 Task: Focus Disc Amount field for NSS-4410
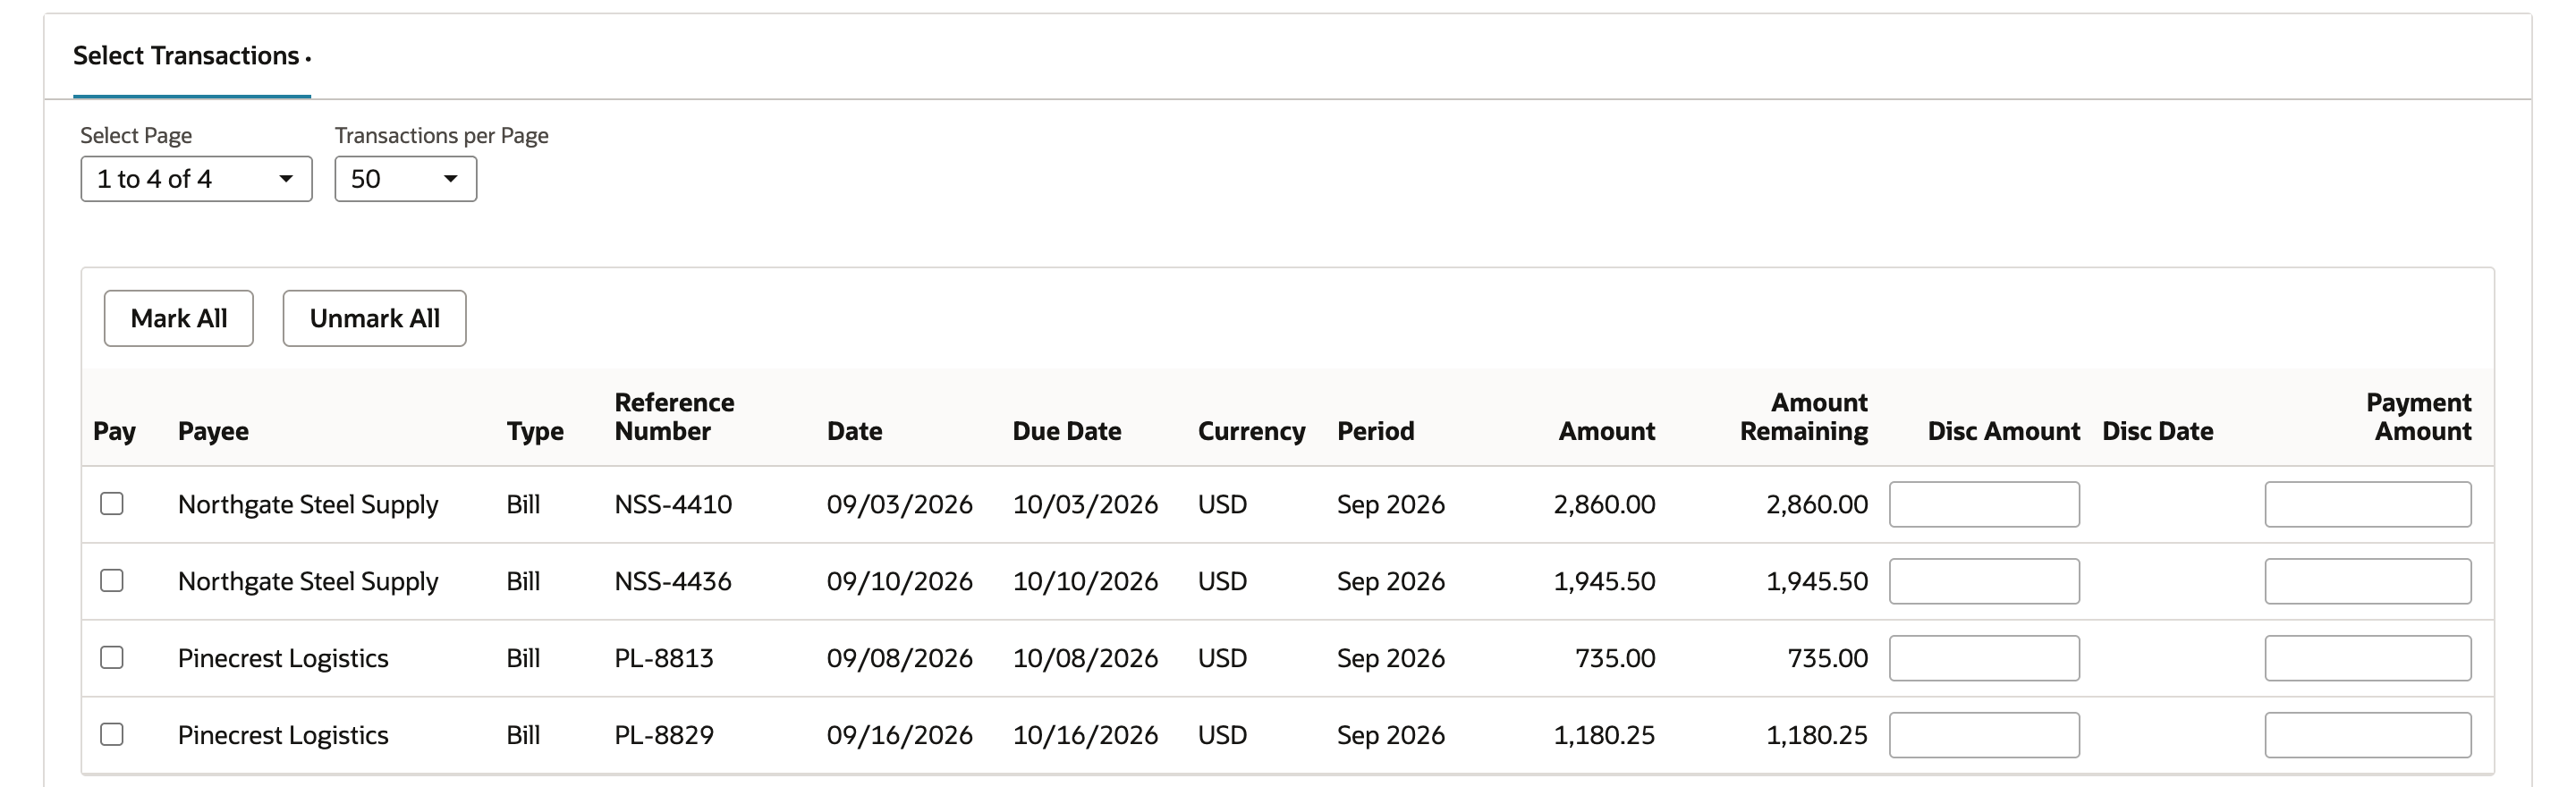point(1984,504)
